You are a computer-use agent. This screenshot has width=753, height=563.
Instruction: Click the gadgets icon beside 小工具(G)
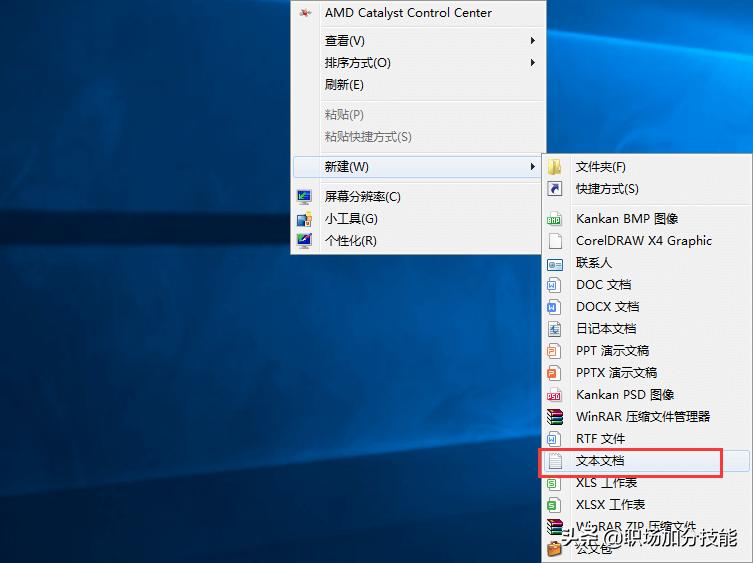tap(304, 219)
